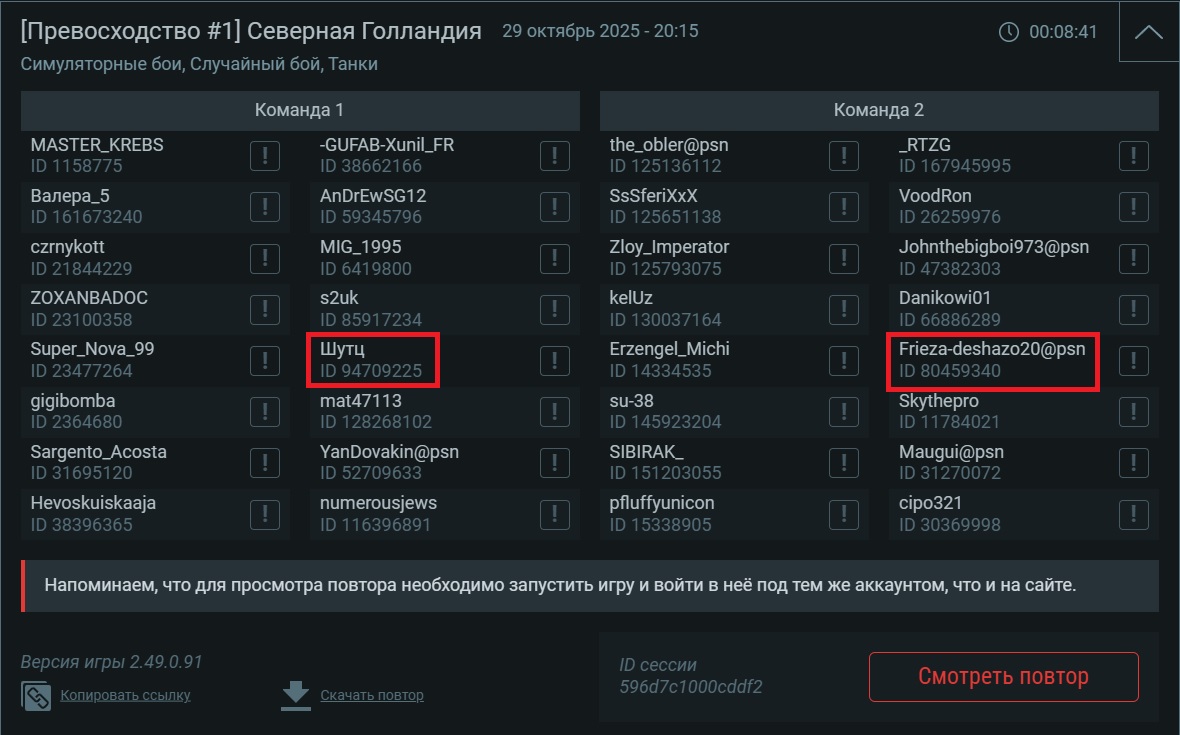Viewport: 1180px width, 735px height.
Task: Click player name Hevoskuiskaaja
Action: pos(93,503)
